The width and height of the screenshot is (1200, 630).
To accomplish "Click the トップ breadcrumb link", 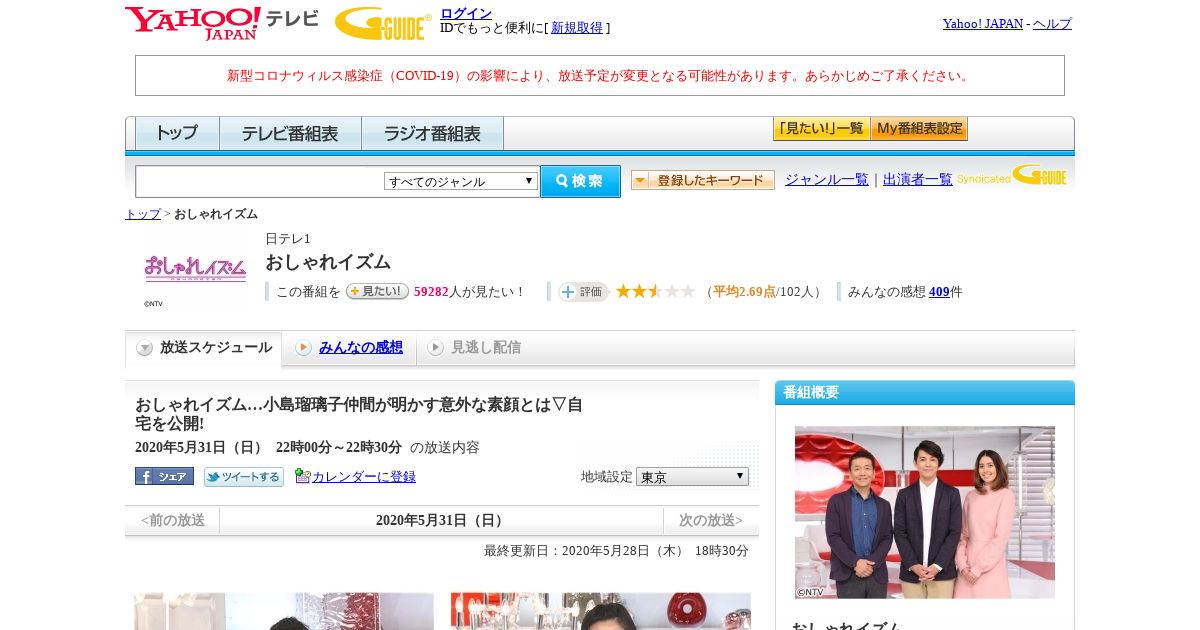I will [143, 214].
